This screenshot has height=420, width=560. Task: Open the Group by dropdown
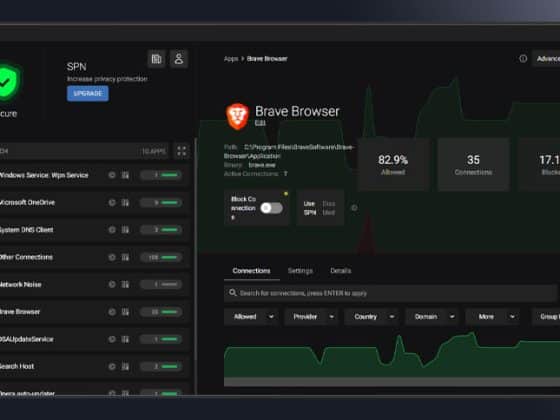pyautogui.click(x=546, y=316)
